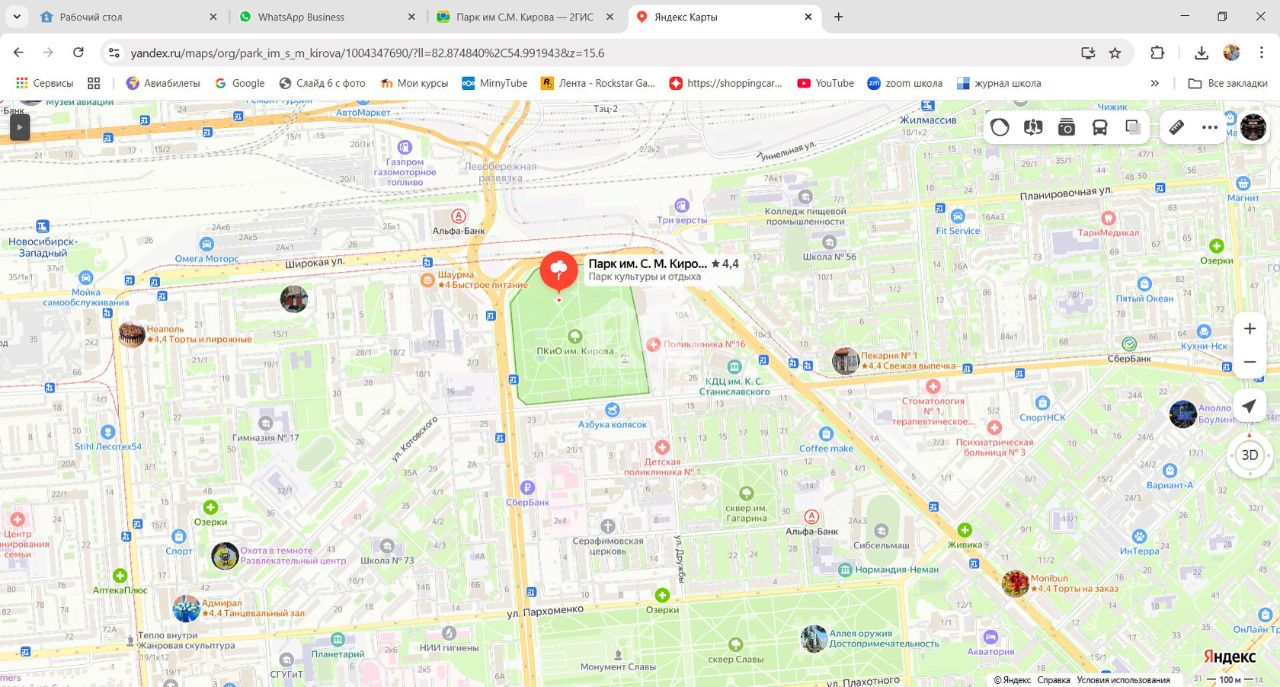Screen dimensions: 1280x687
Task: Switch to the Рабочий стол tab
Action: (x=128, y=17)
